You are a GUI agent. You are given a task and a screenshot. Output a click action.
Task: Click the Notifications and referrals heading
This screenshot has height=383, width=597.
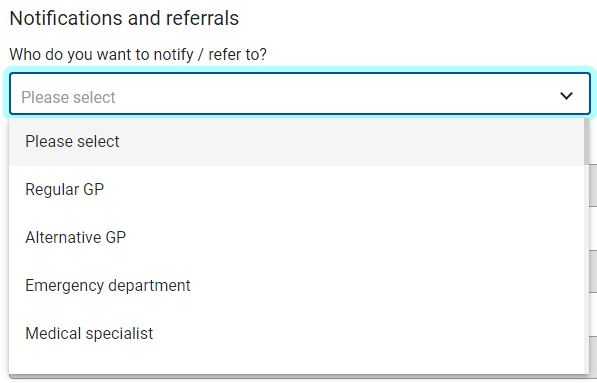pyautogui.click(x=124, y=18)
